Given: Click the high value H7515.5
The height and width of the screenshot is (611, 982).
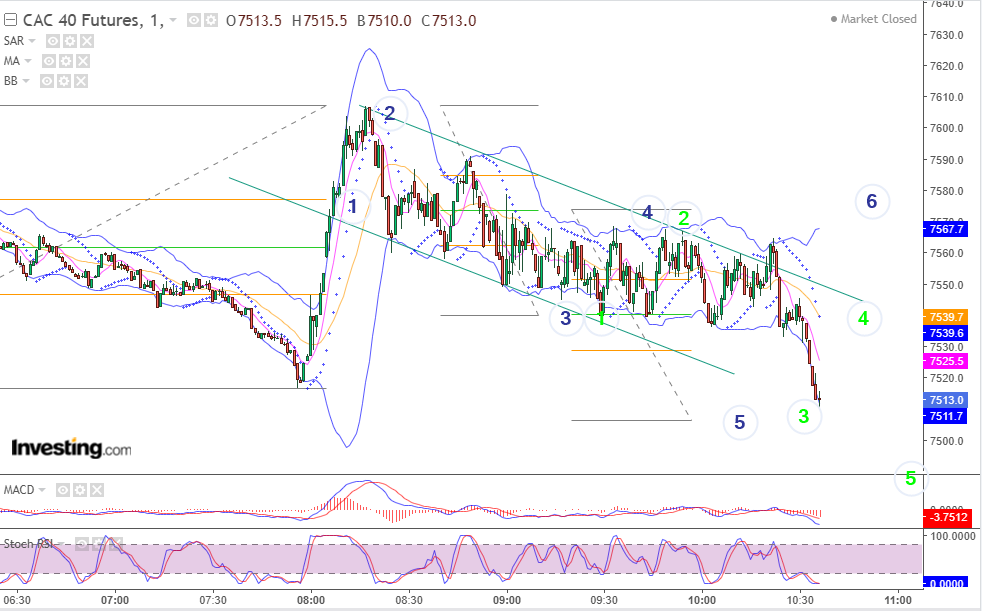Looking at the screenshot, I should coord(319,21).
